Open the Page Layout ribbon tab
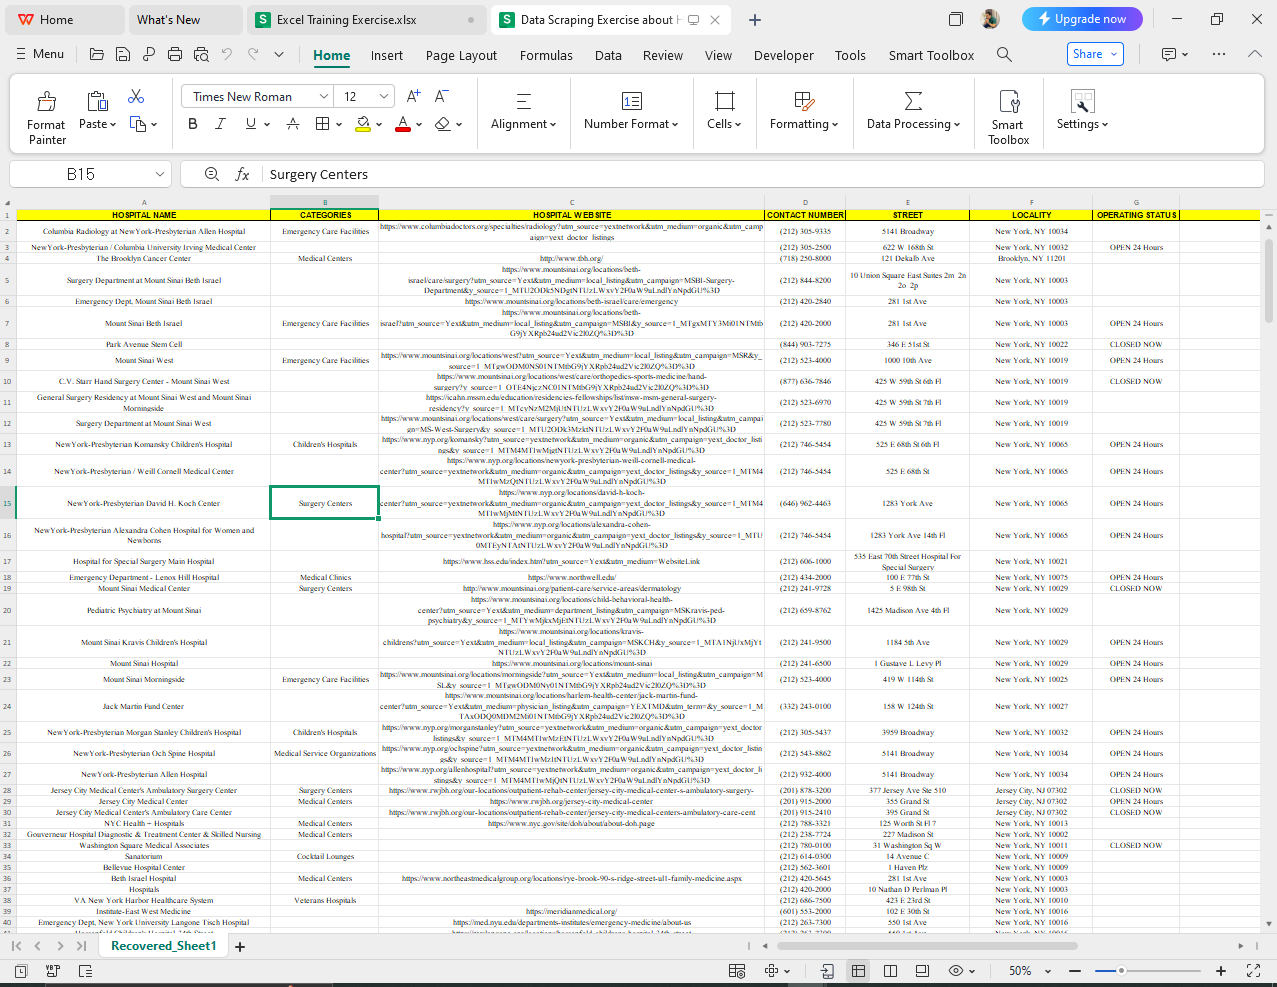This screenshot has height=987, width=1277. [461, 55]
